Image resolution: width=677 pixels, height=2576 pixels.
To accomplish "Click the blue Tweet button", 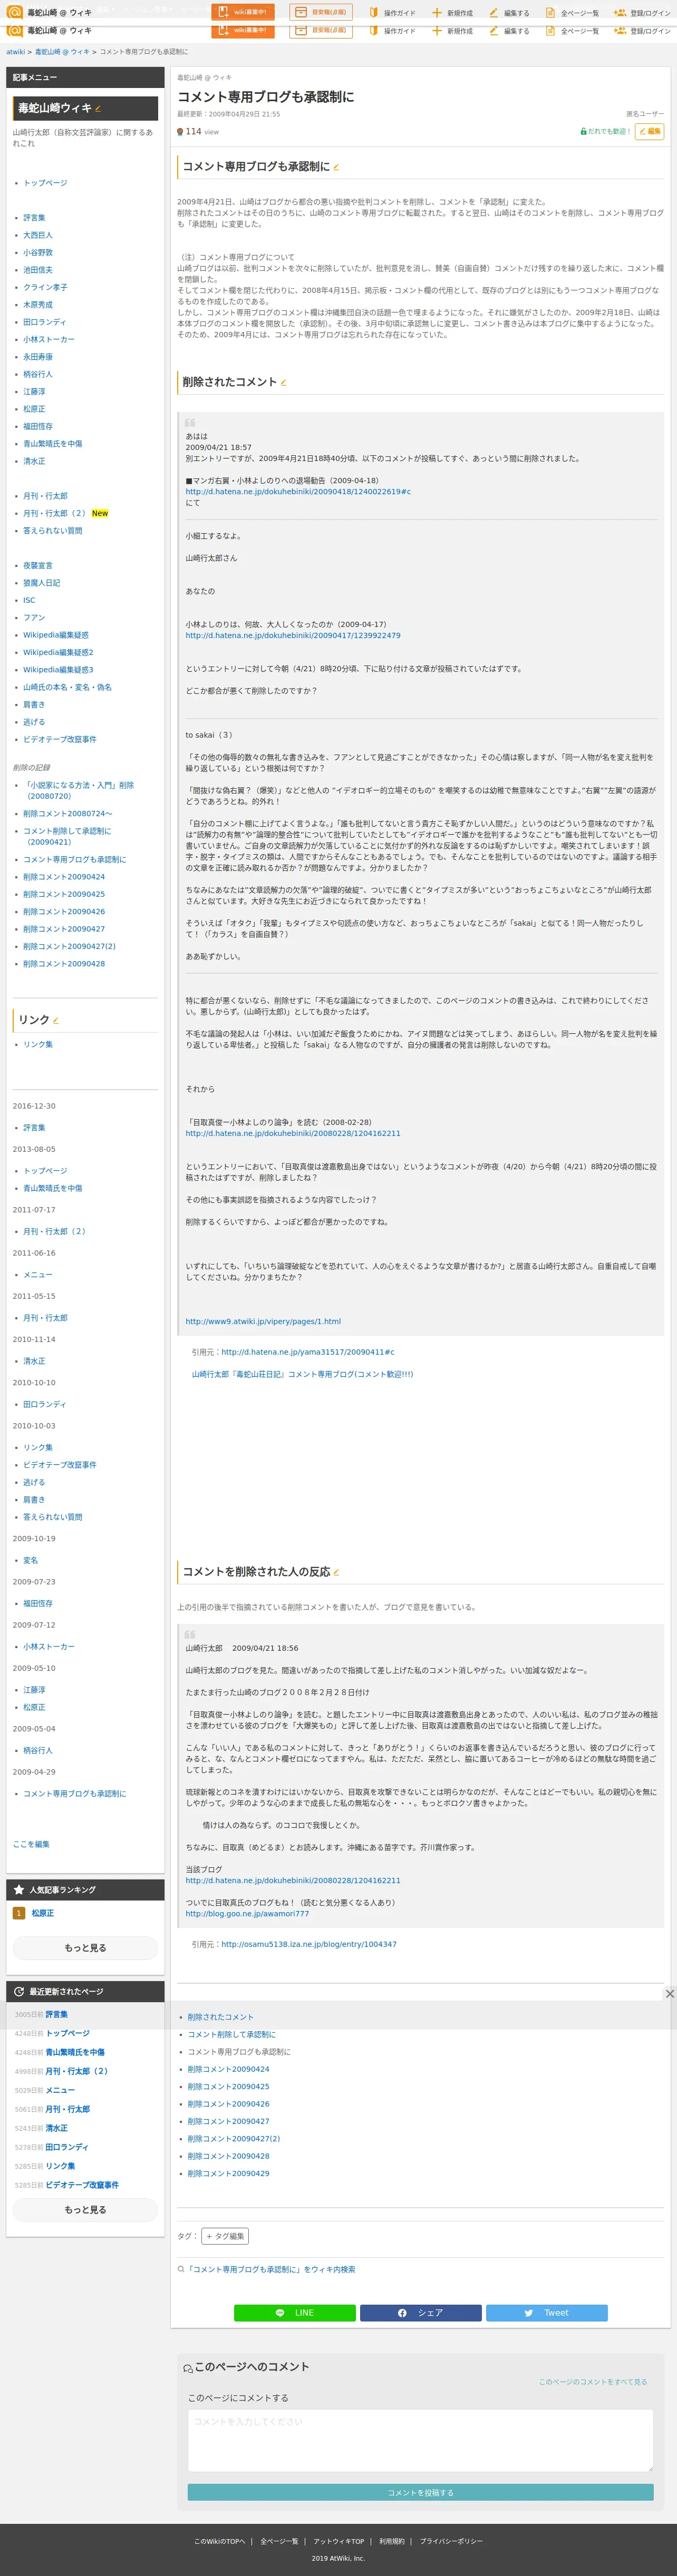I will 547,2313.
